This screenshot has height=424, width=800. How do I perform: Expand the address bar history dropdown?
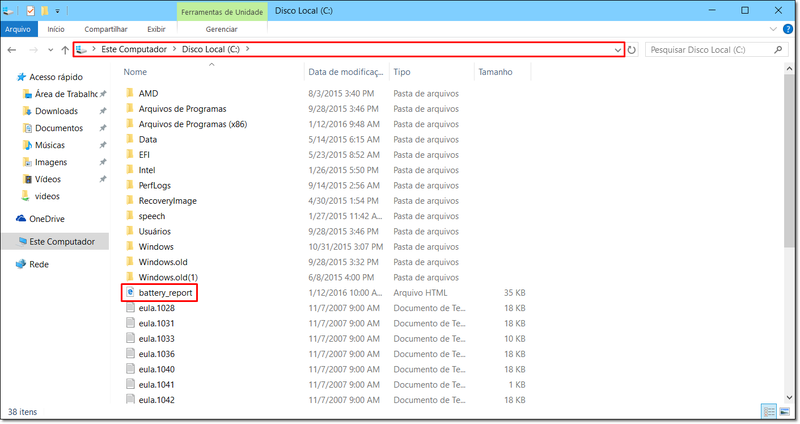(x=618, y=50)
